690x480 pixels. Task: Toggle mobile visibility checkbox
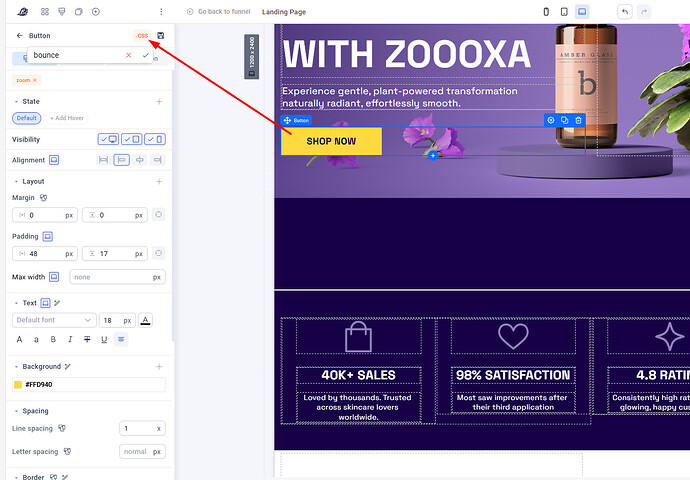pyautogui.click(x=155, y=139)
